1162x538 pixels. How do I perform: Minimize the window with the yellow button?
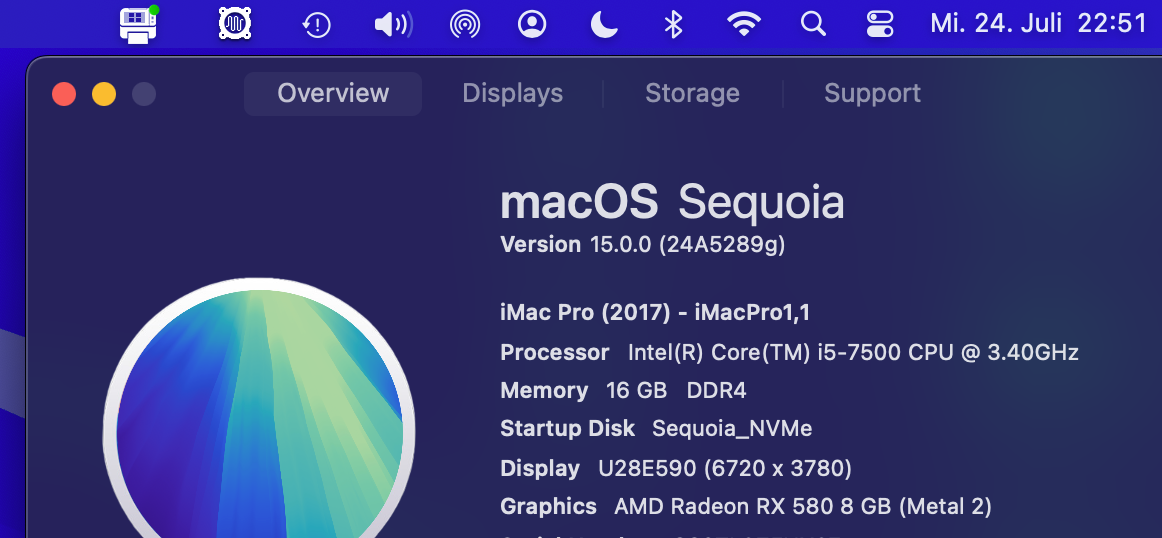click(x=104, y=94)
